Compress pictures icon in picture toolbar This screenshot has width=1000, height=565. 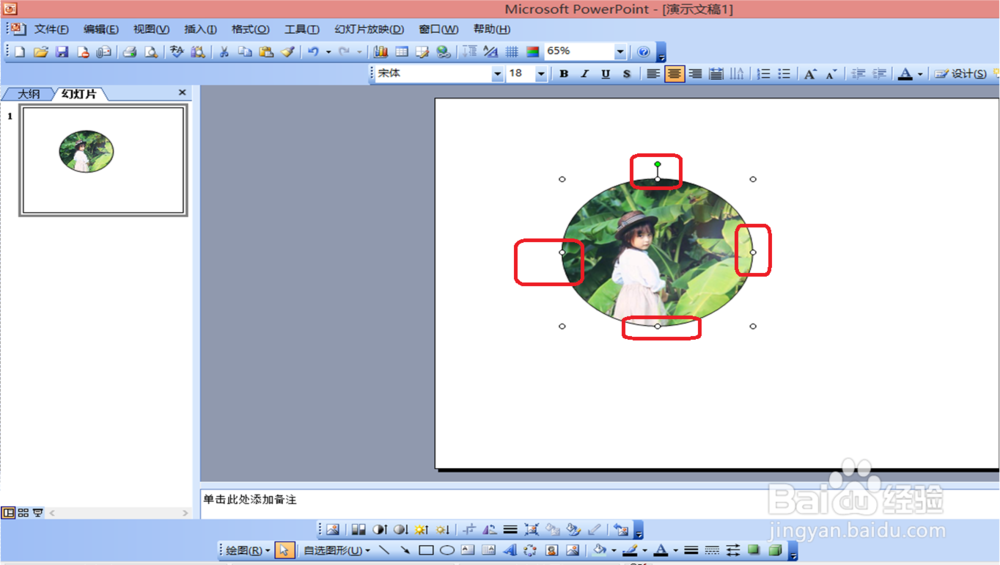(x=531, y=529)
